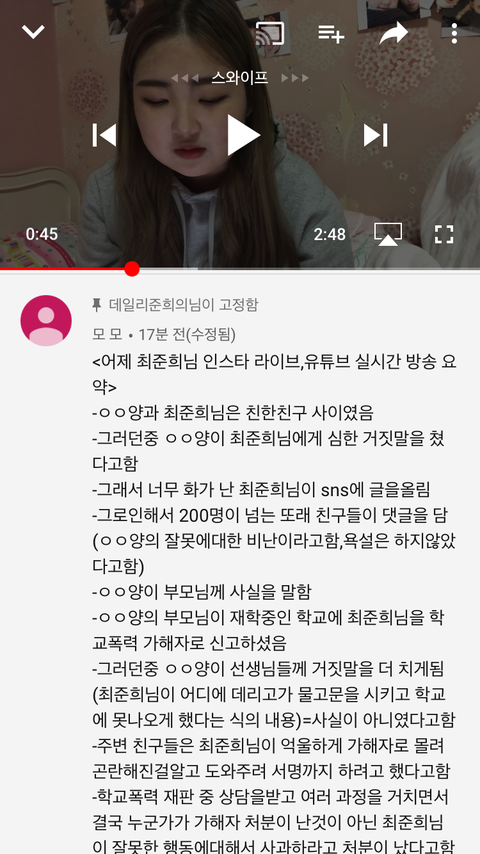
Task: Tap the Add to playlist icon
Action: pos(331,34)
